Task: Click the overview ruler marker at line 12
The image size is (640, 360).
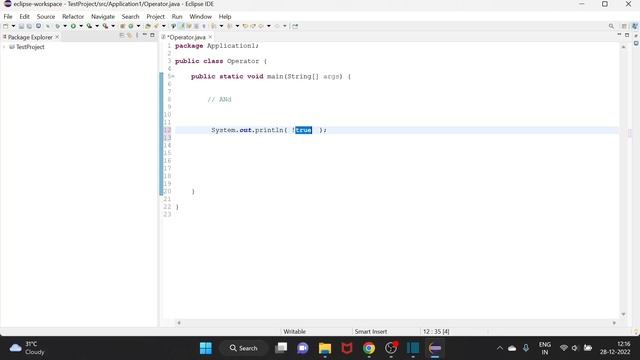Action: coord(630,133)
